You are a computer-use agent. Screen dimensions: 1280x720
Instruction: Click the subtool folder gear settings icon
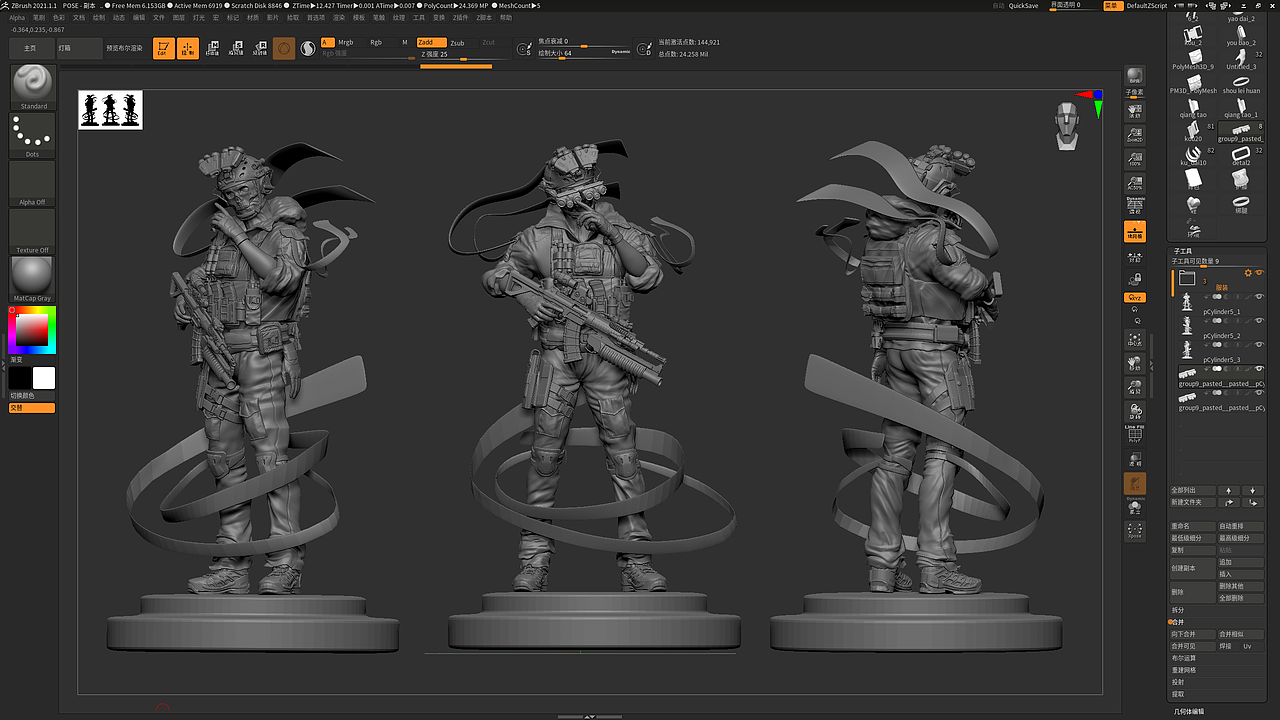[x=1248, y=273]
